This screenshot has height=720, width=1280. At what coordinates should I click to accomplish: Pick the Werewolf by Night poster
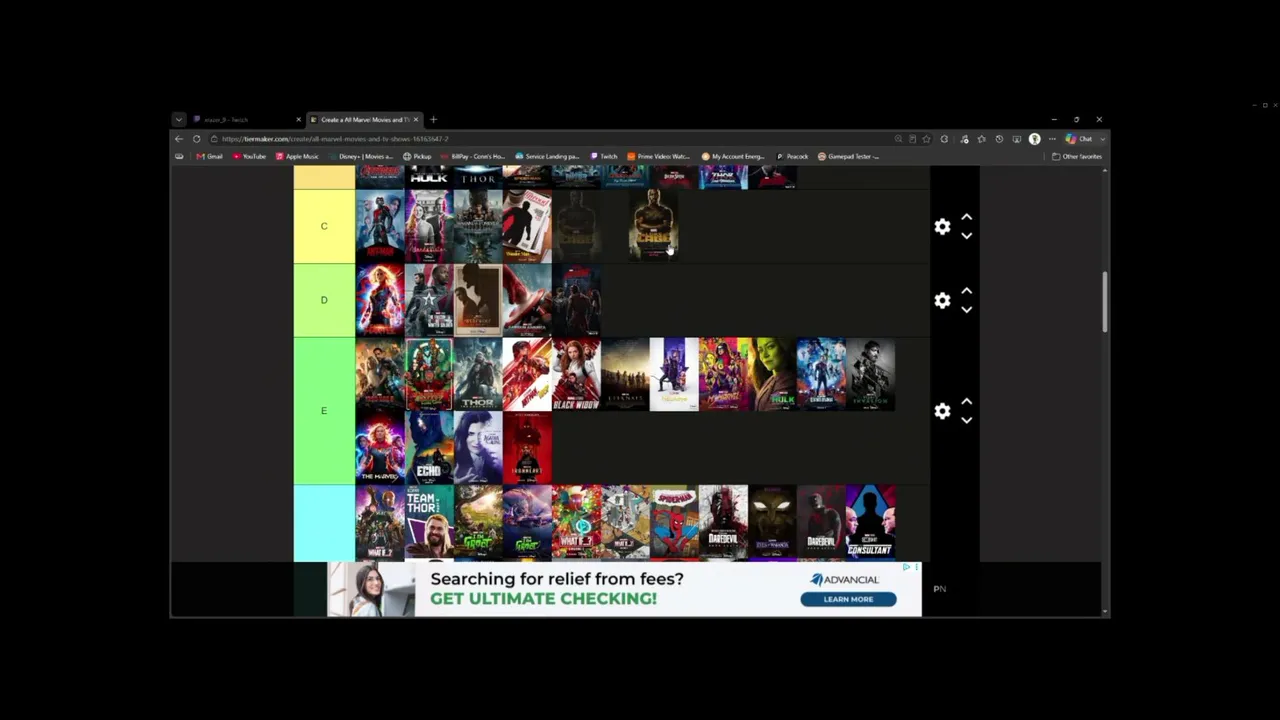point(478,300)
